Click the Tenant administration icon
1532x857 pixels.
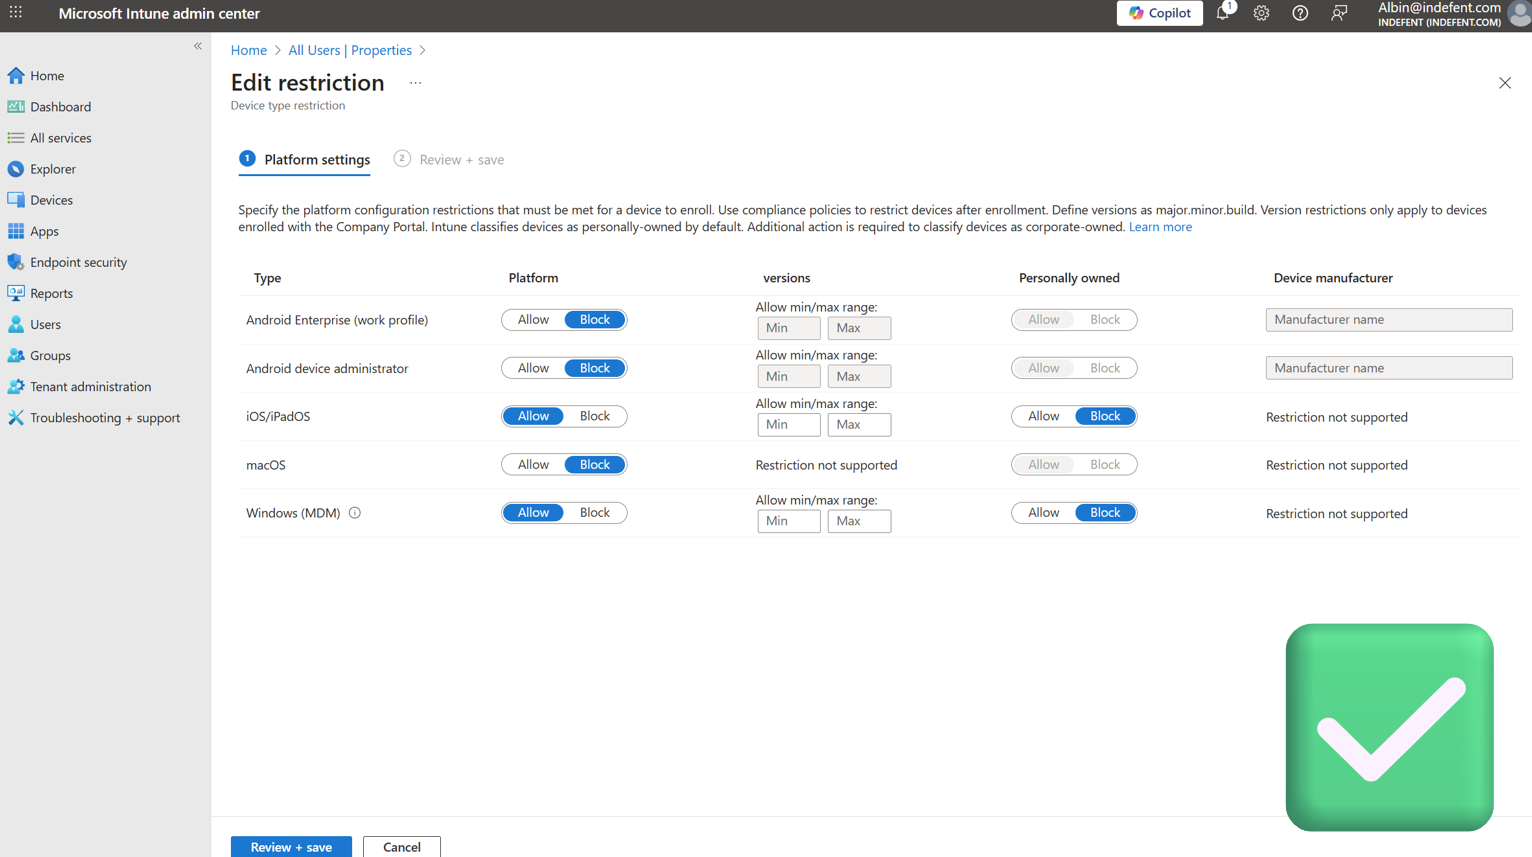pos(16,386)
